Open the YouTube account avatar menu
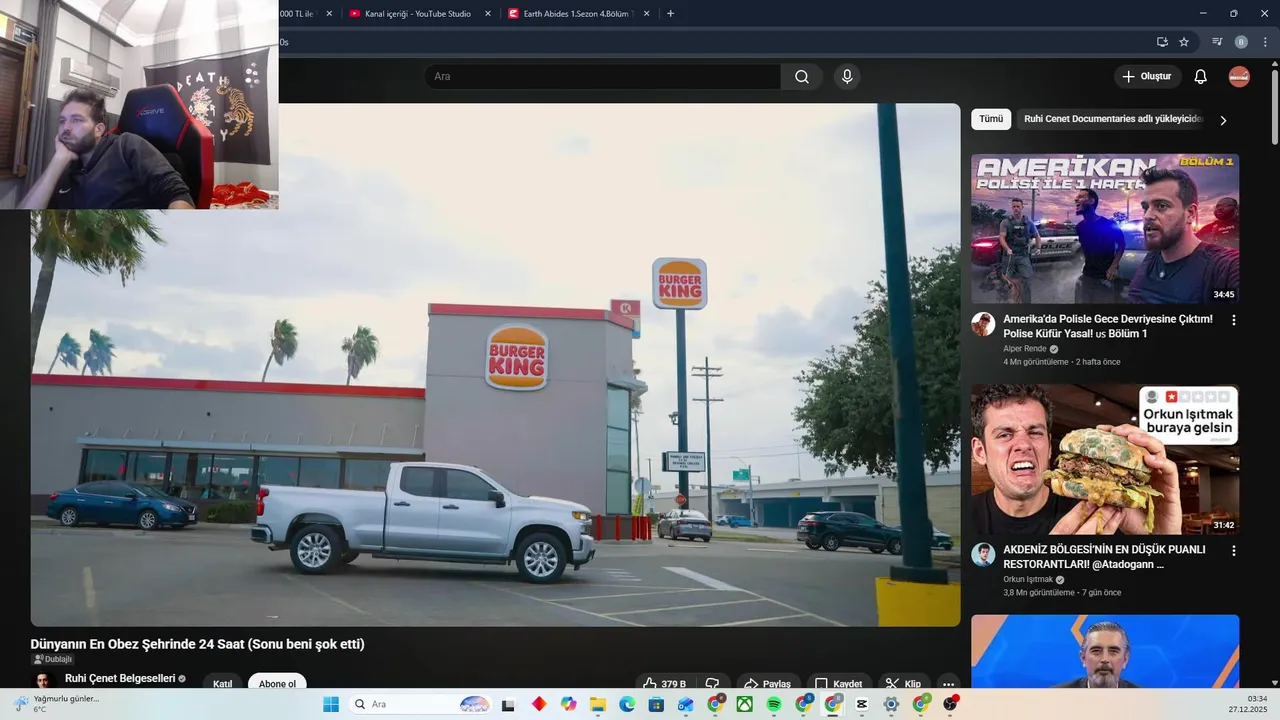The width and height of the screenshot is (1280, 720). click(x=1239, y=77)
